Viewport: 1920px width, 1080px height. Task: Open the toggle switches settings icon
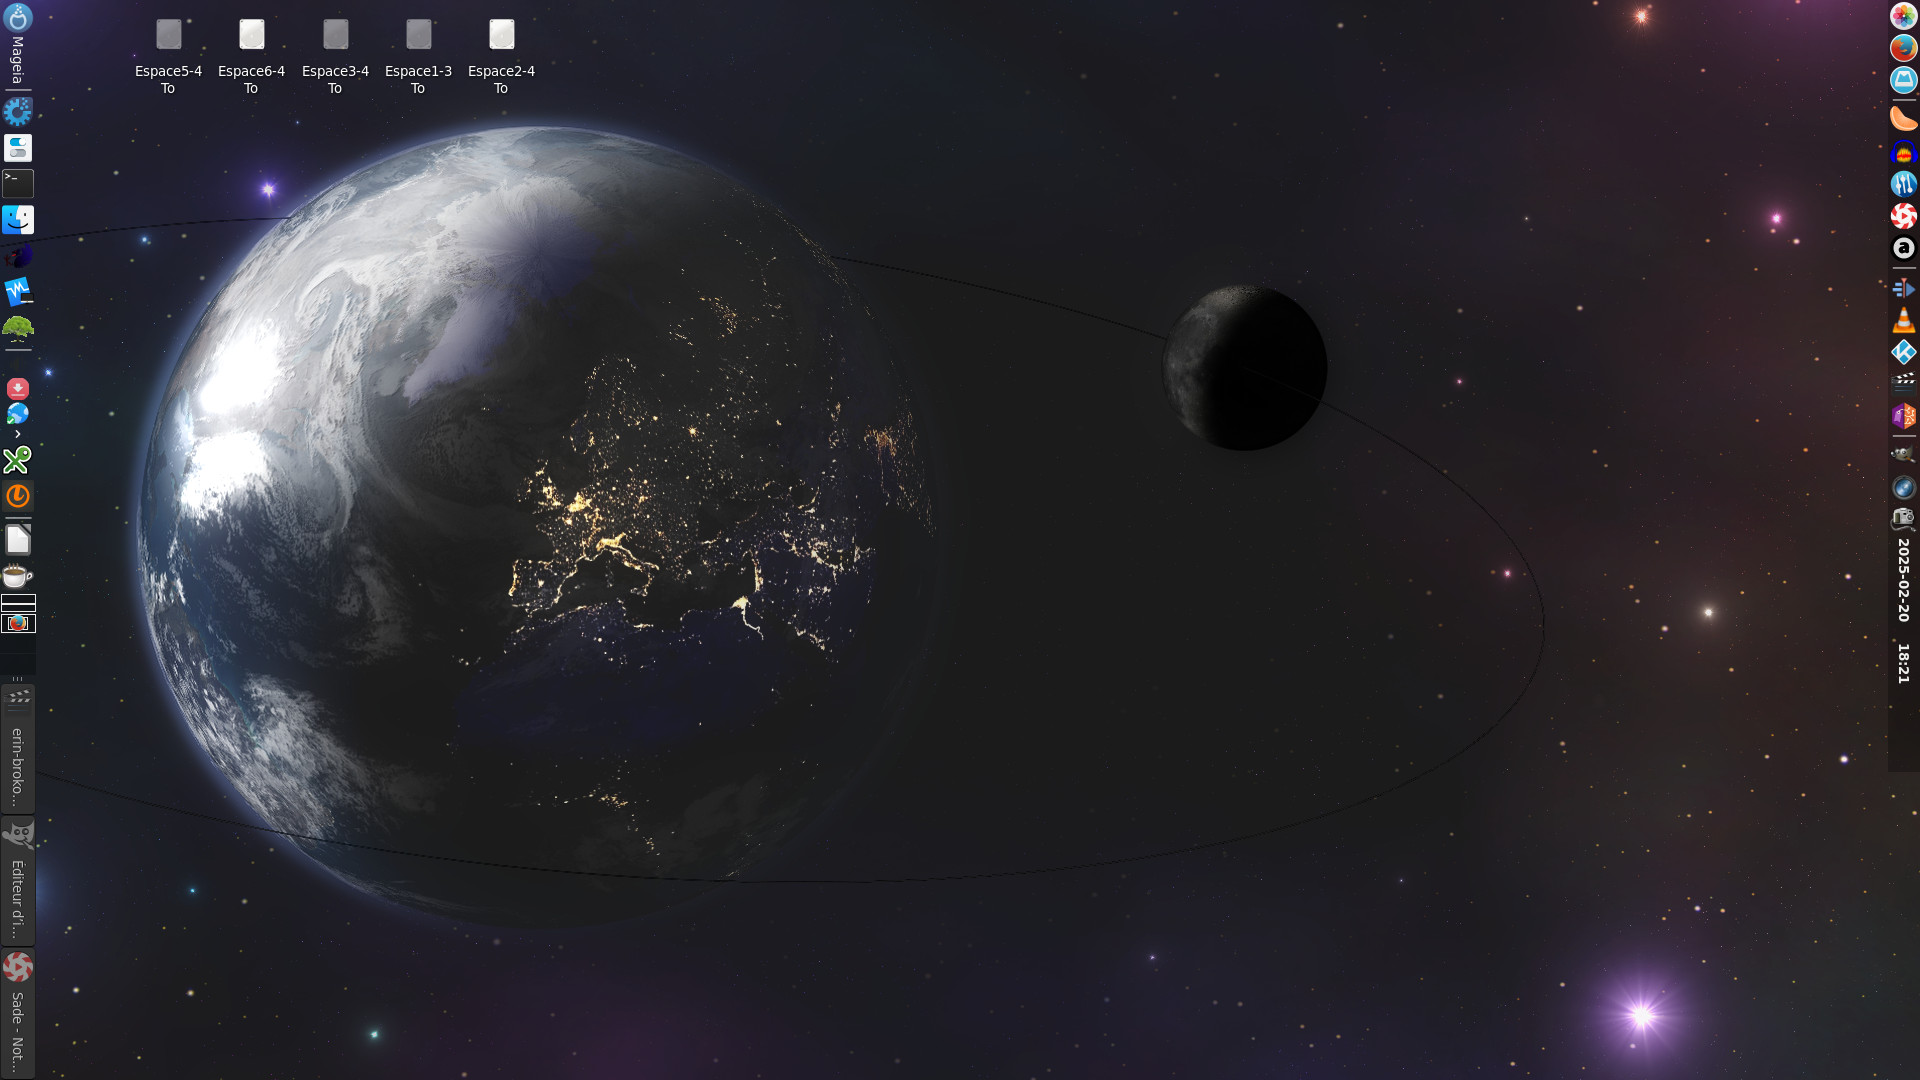pyautogui.click(x=18, y=148)
